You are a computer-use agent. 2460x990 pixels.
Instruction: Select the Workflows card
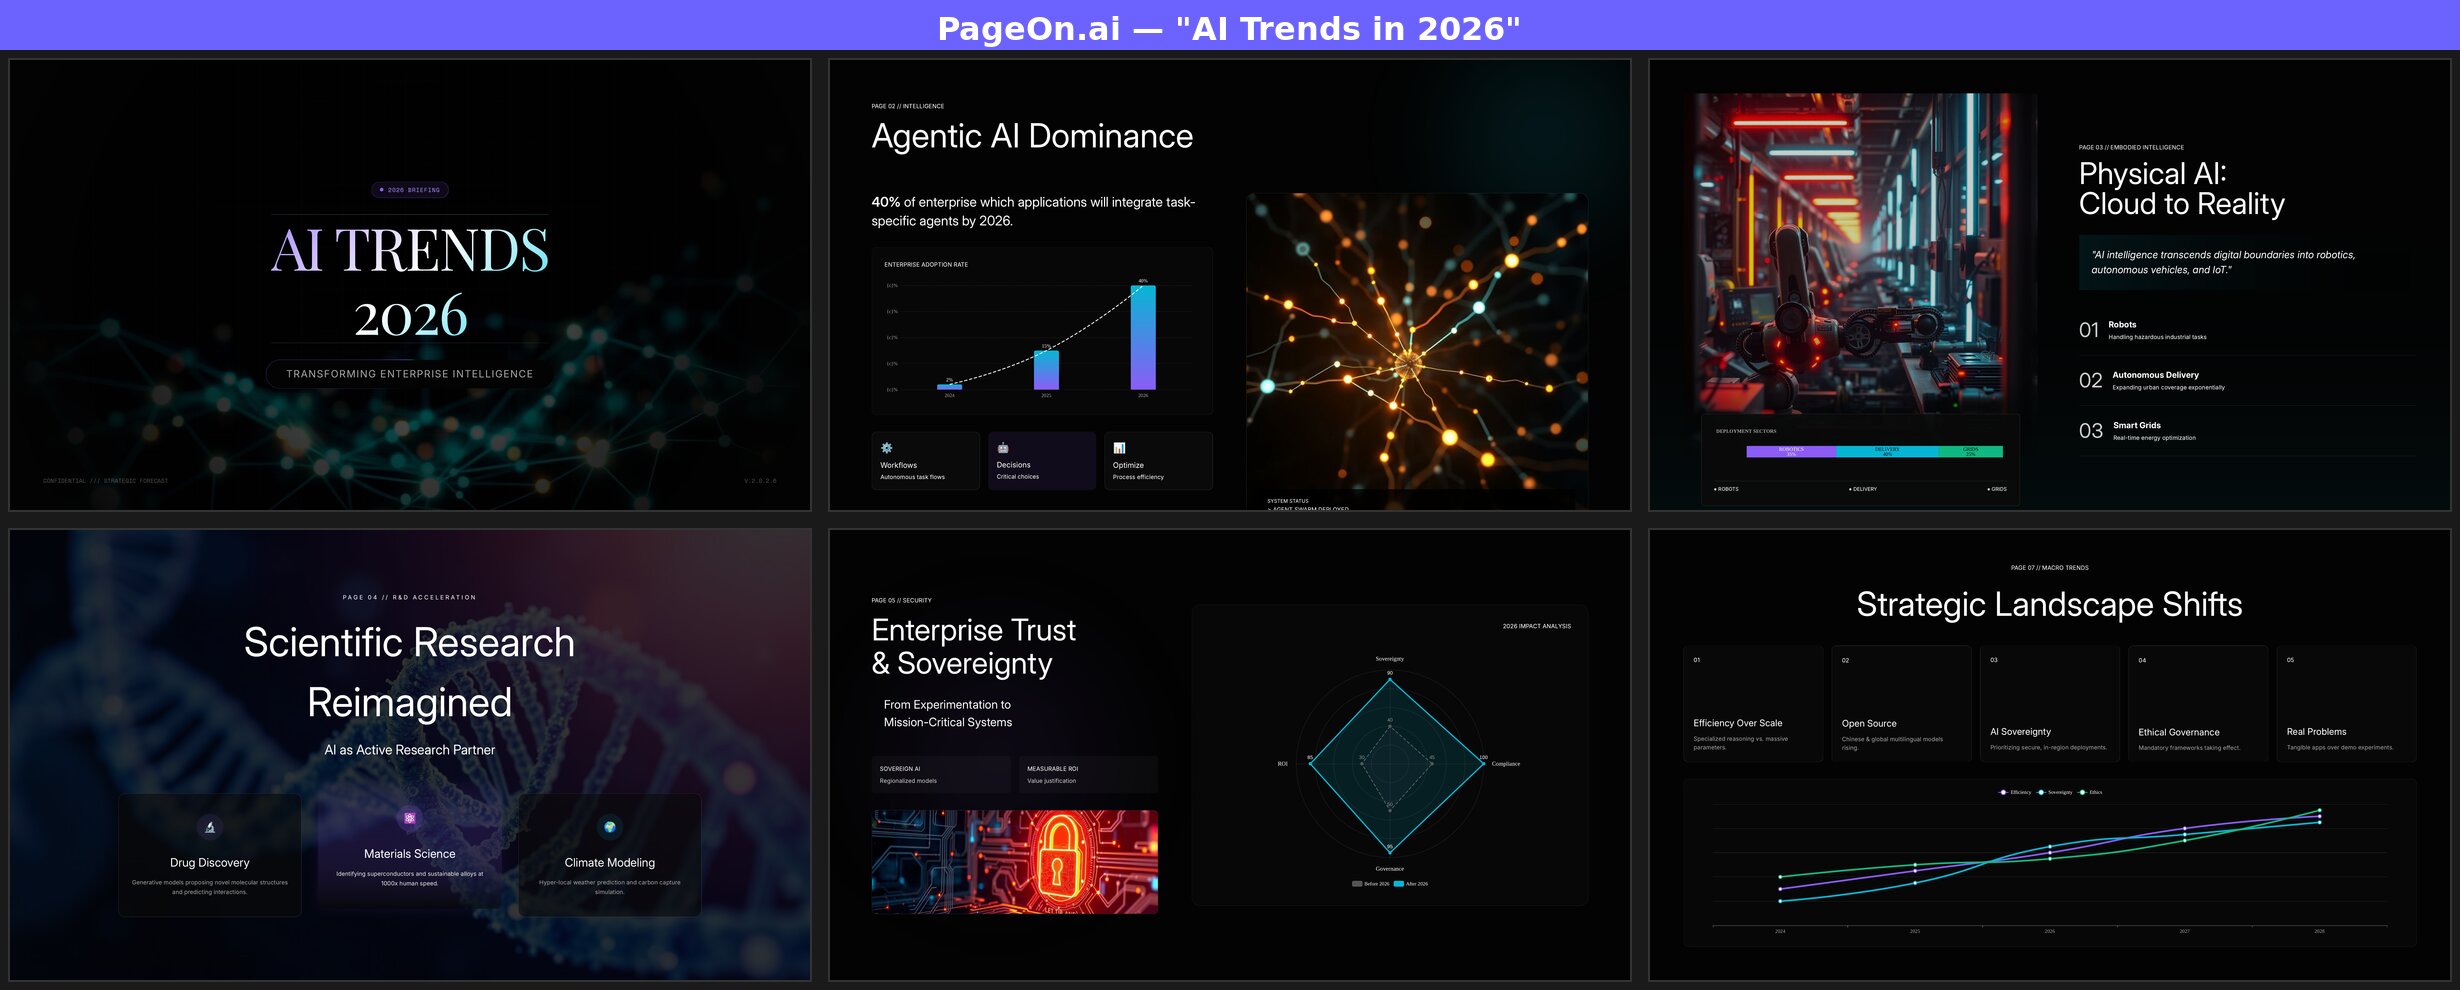click(x=925, y=461)
